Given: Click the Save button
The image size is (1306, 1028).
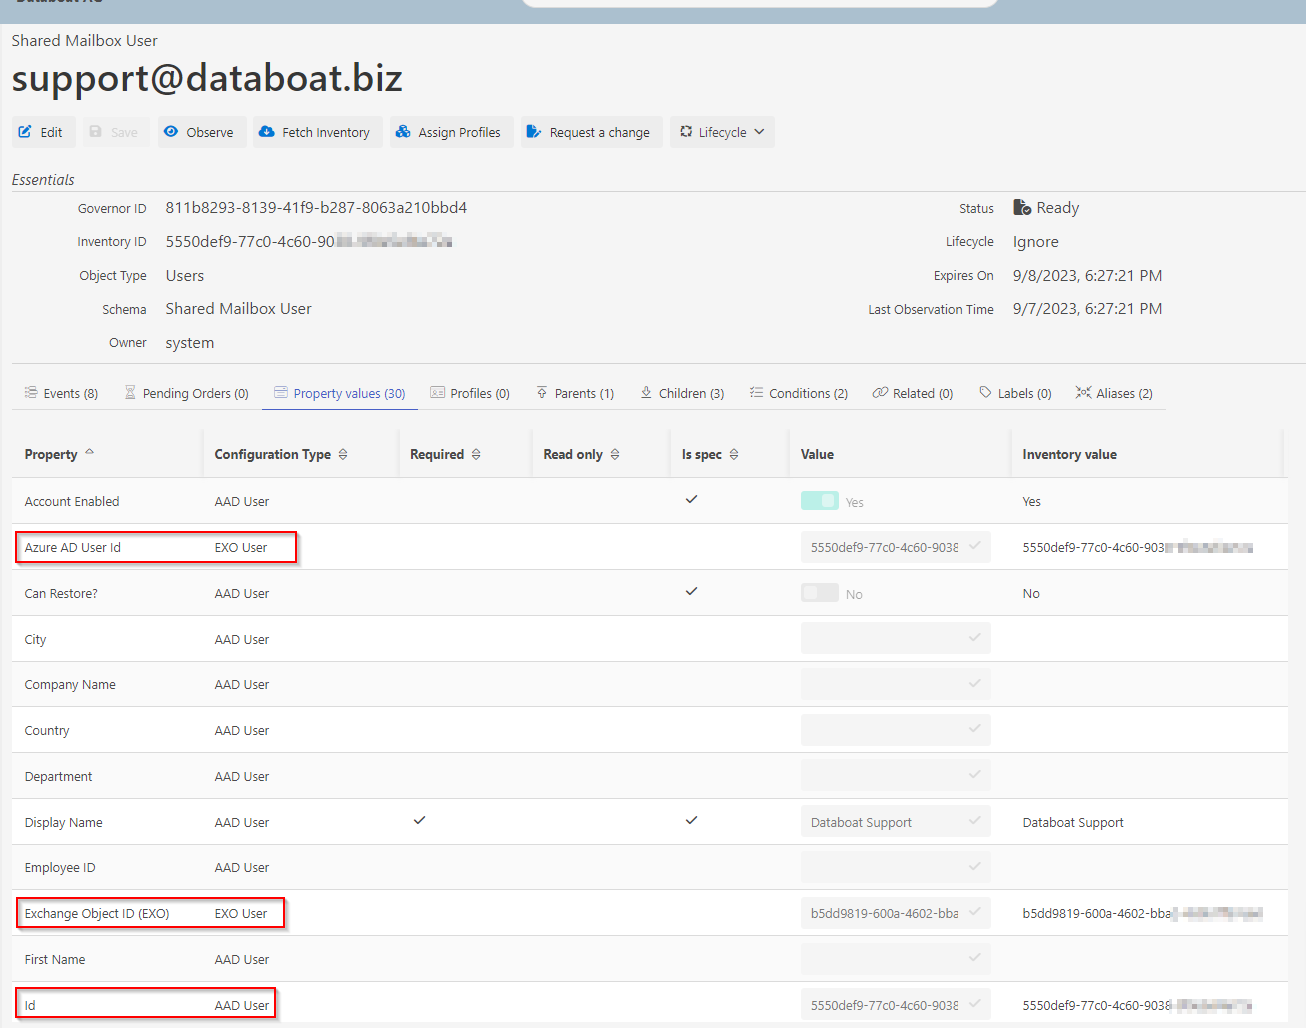Looking at the screenshot, I should 114,132.
